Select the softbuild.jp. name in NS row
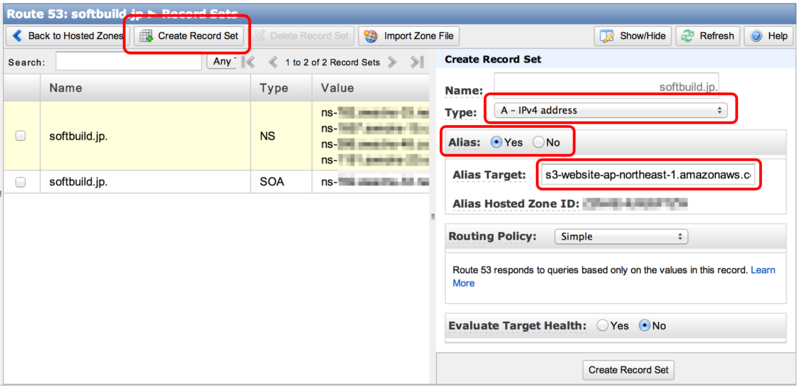This screenshot has width=800, height=389. pyautogui.click(x=79, y=136)
